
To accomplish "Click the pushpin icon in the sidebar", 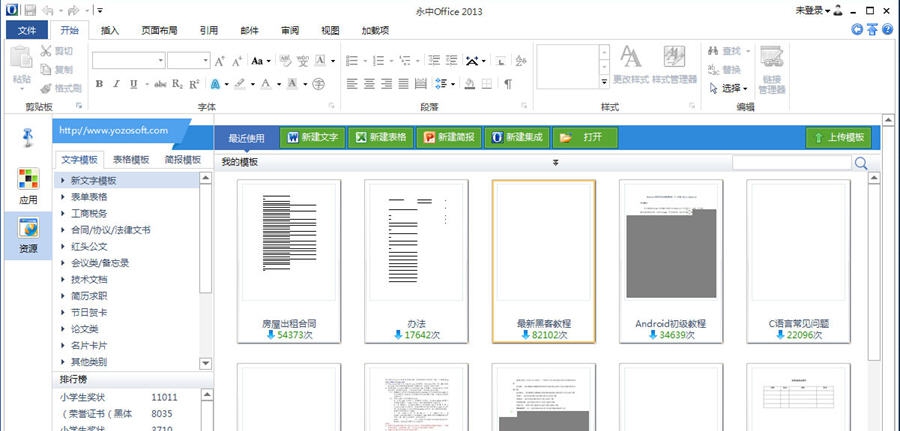I will [x=29, y=137].
